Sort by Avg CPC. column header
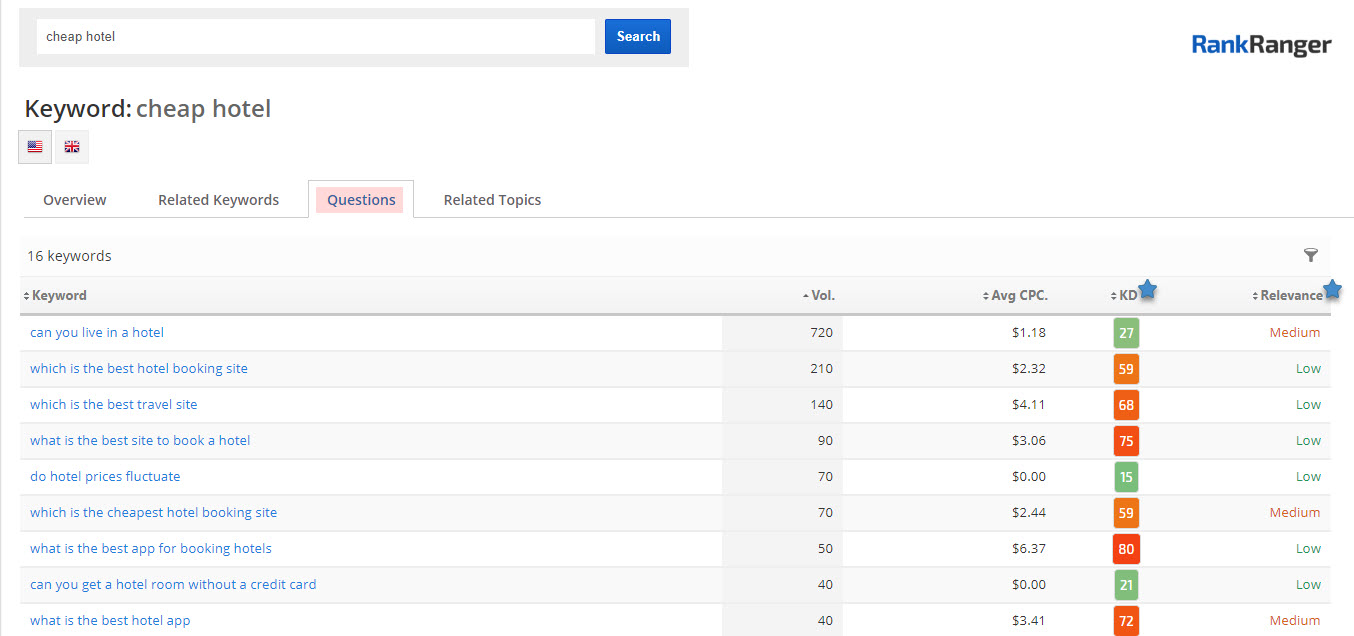Image resolution: width=1354 pixels, height=636 pixels. [1018, 296]
